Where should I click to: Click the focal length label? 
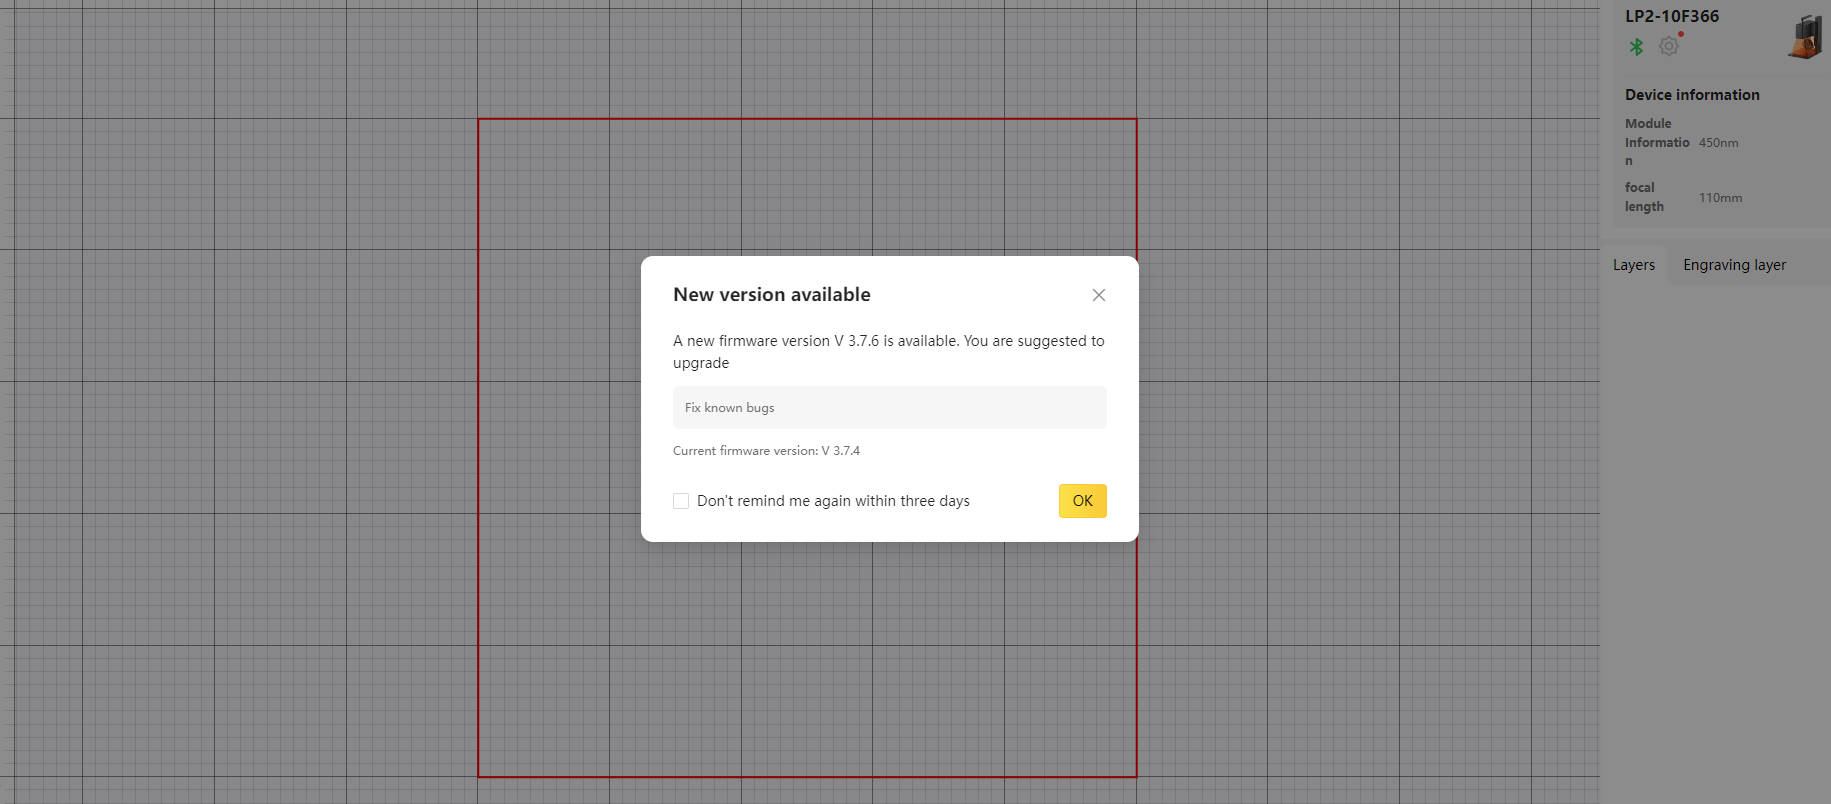[1643, 197]
